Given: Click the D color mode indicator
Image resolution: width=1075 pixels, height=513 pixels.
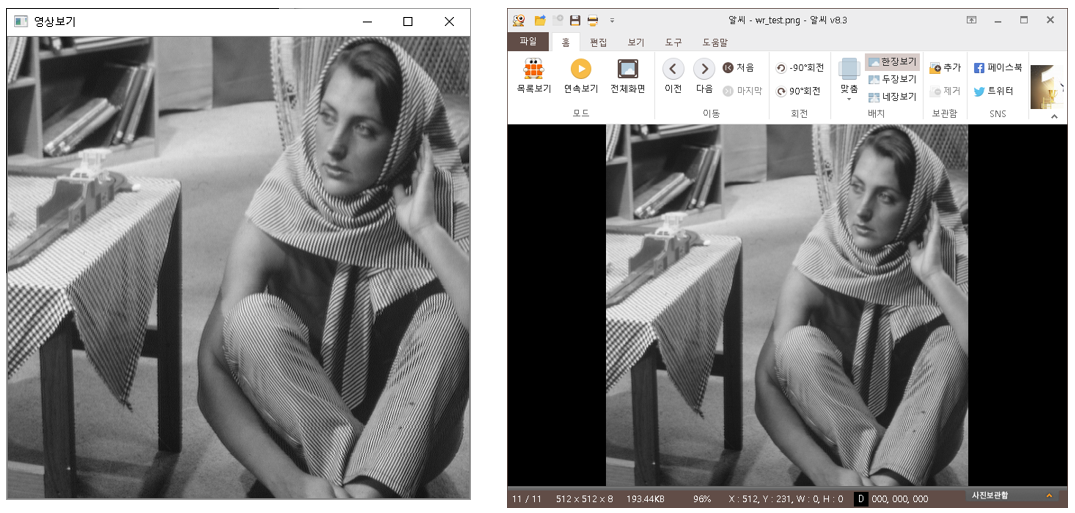Looking at the screenshot, I should pos(860,499).
